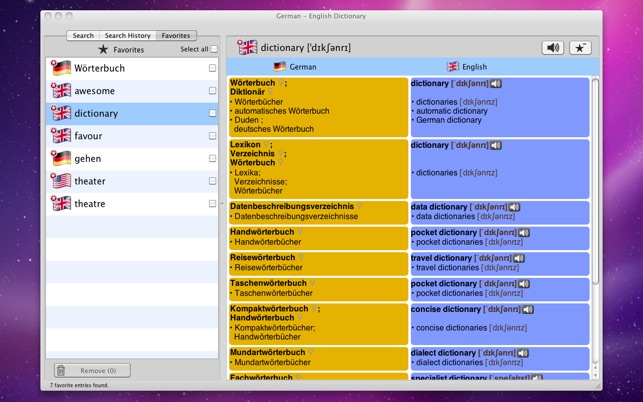643x402 pixels.
Task: Click the UK flag in English column header
Action: click(x=453, y=66)
